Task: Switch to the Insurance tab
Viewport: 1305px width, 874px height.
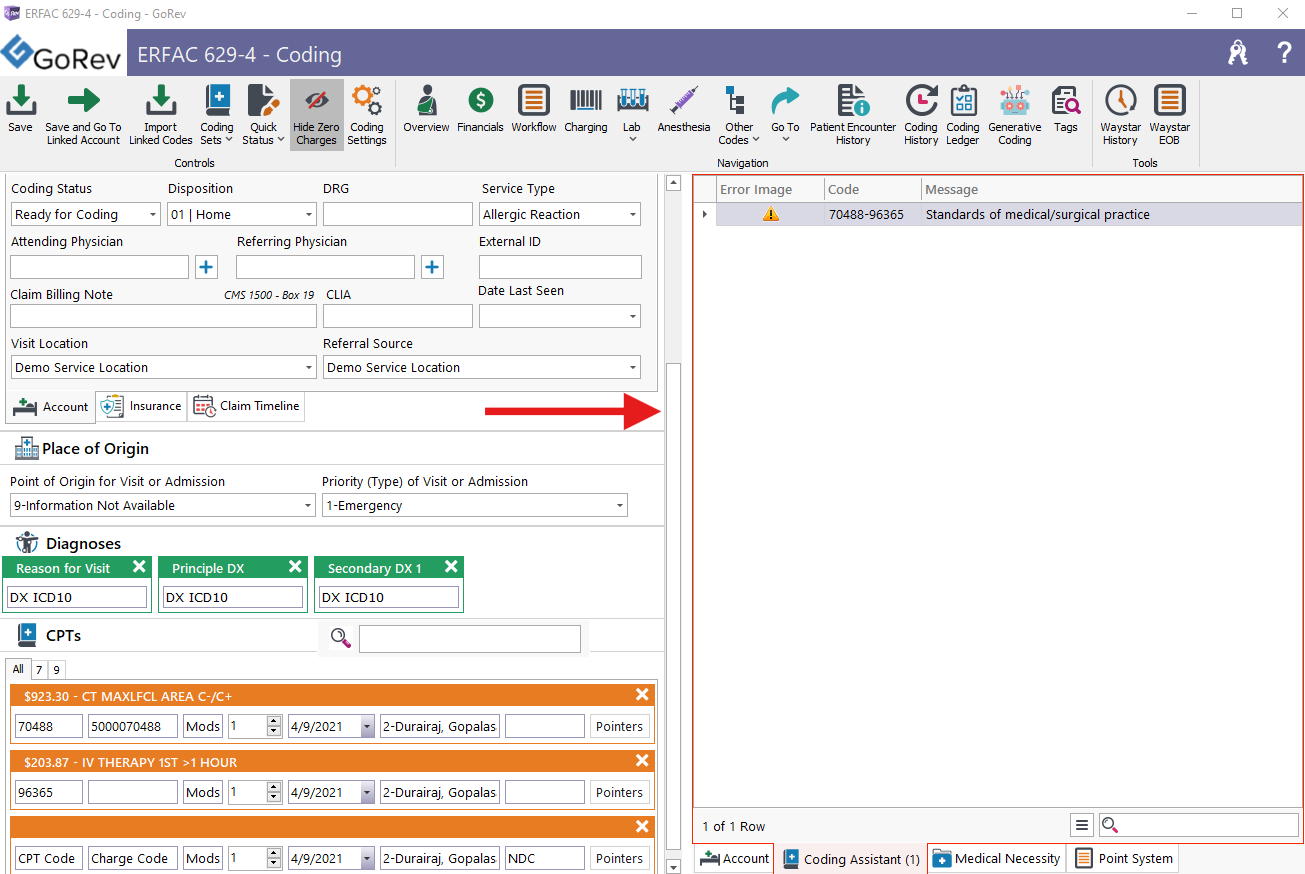Action: click(x=141, y=406)
